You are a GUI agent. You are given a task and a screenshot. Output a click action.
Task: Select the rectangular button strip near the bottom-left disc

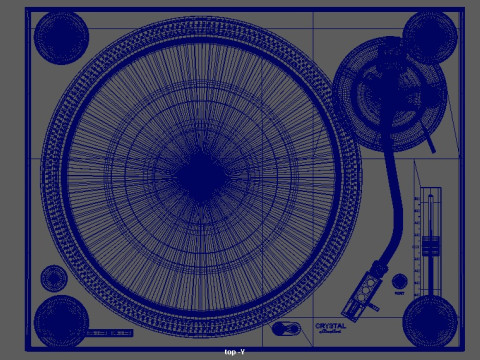click(110, 333)
